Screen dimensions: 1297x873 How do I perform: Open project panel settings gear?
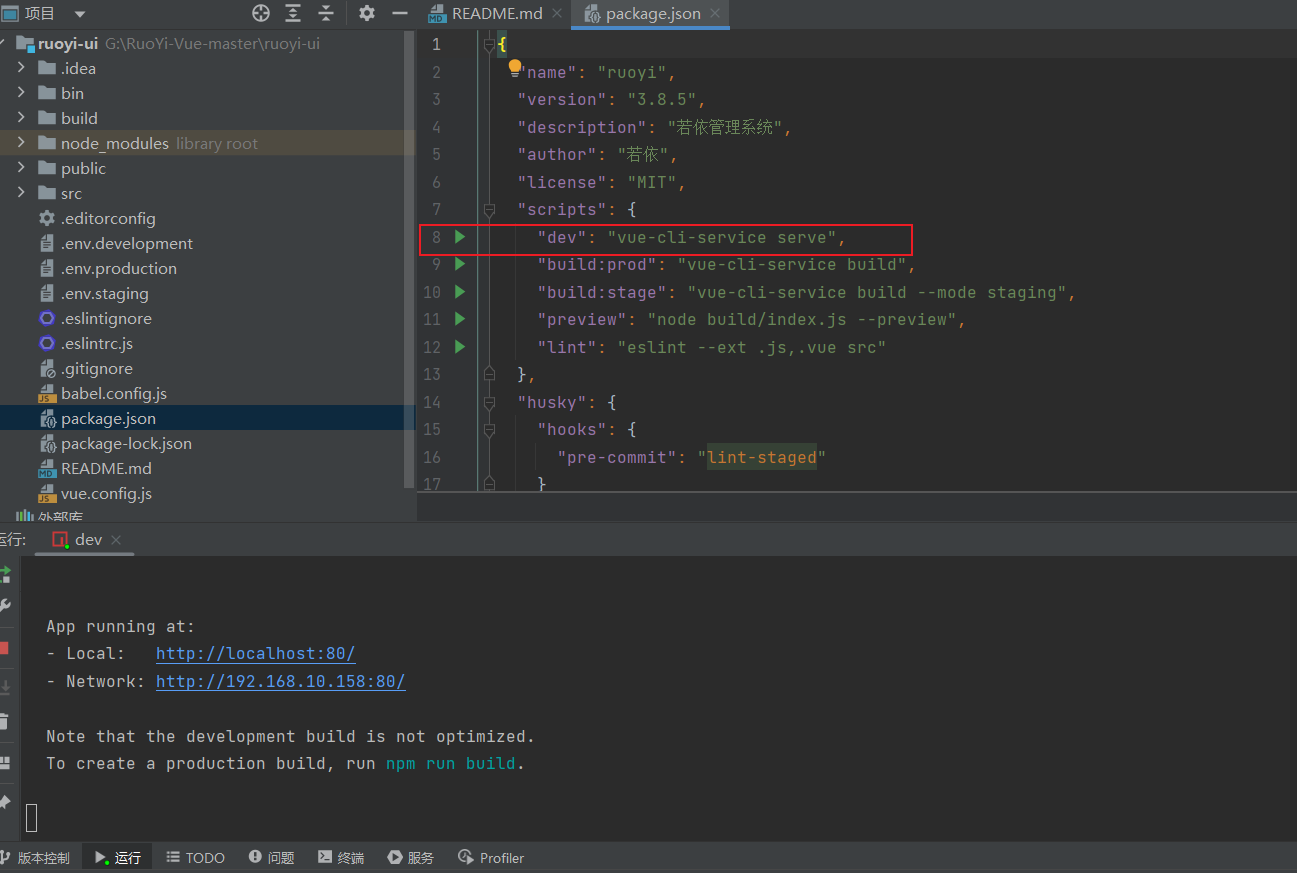[x=367, y=13]
